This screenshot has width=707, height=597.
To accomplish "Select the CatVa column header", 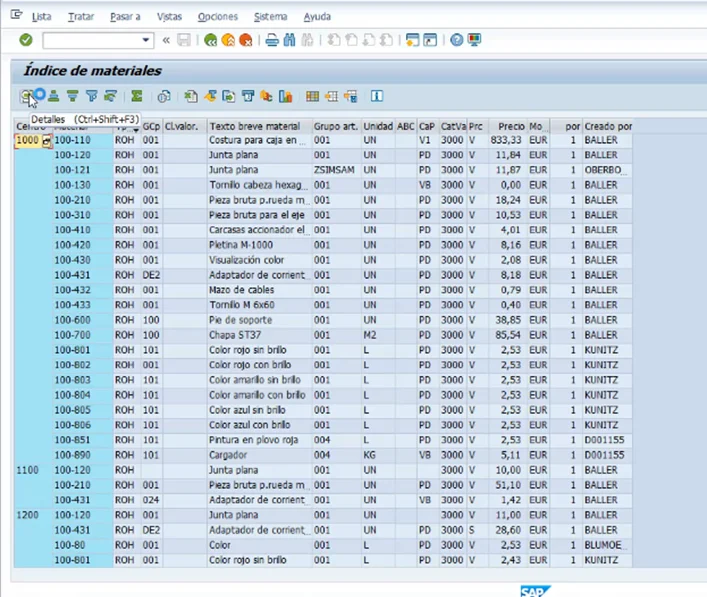I will click(x=453, y=126).
